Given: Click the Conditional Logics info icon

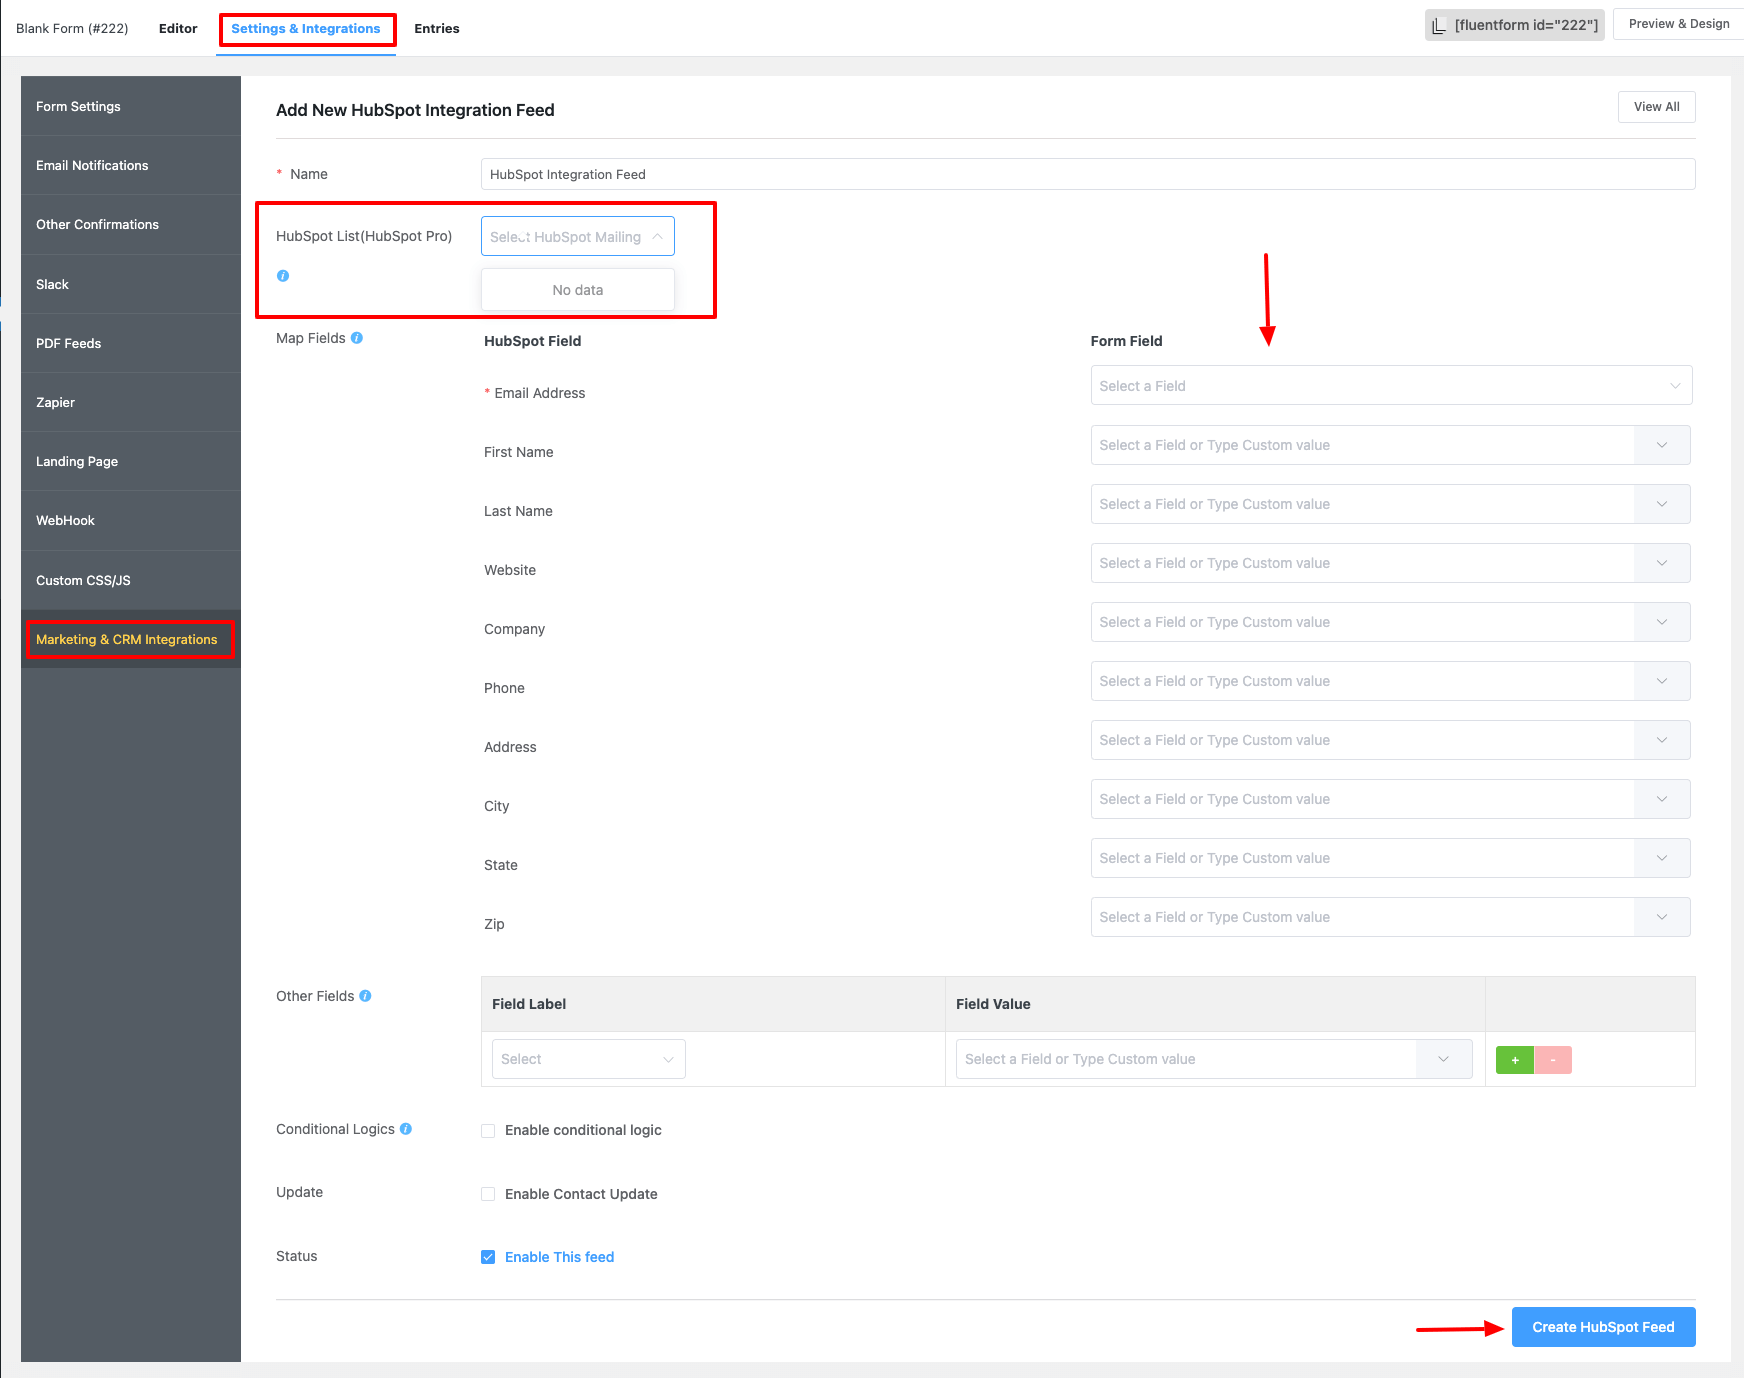Looking at the screenshot, I should pyautogui.click(x=406, y=1129).
